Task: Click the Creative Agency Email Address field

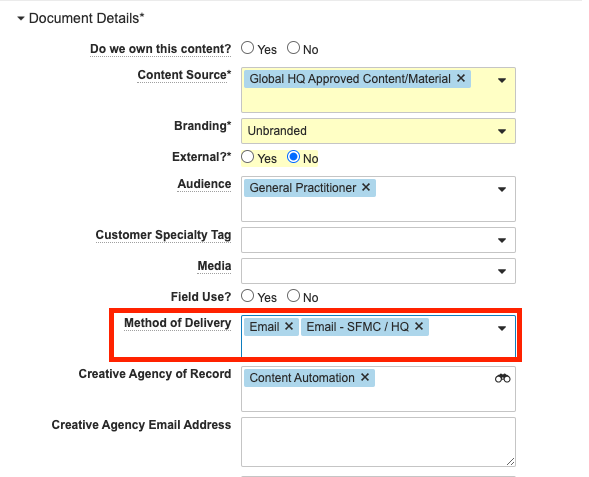Action: click(378, 442)
